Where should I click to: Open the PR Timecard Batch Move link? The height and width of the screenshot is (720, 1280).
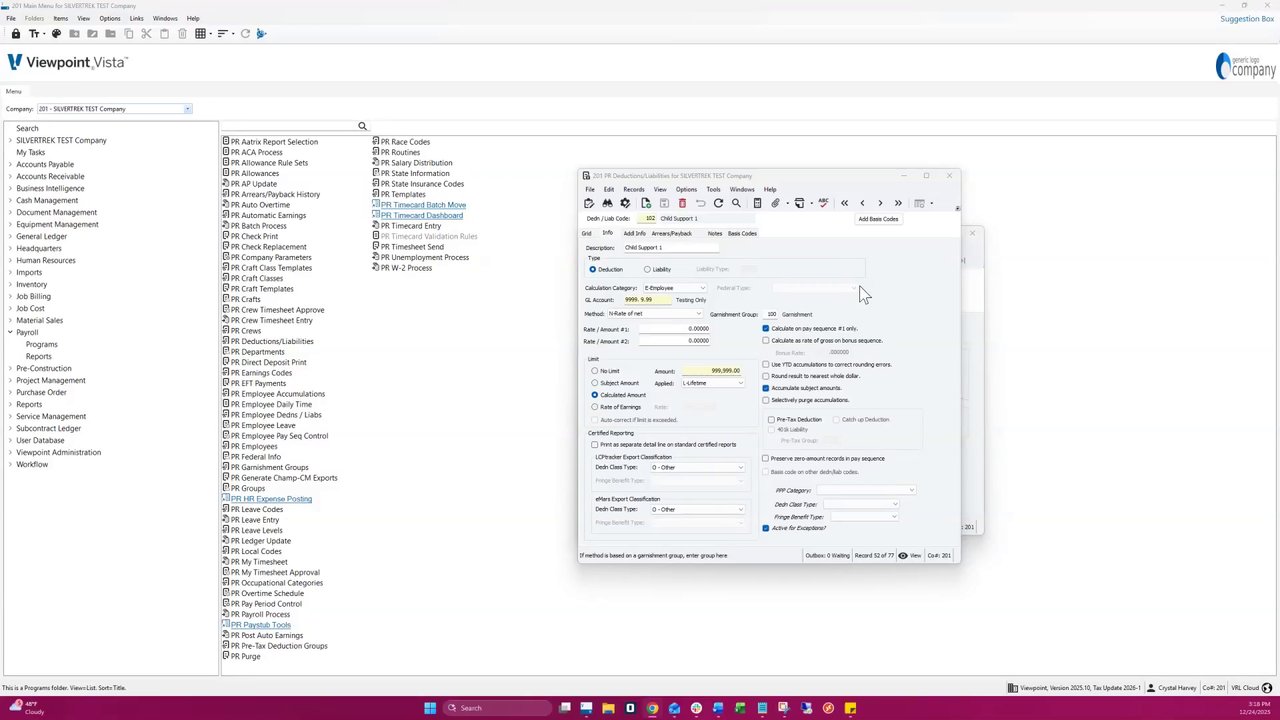tap(423, 205)
